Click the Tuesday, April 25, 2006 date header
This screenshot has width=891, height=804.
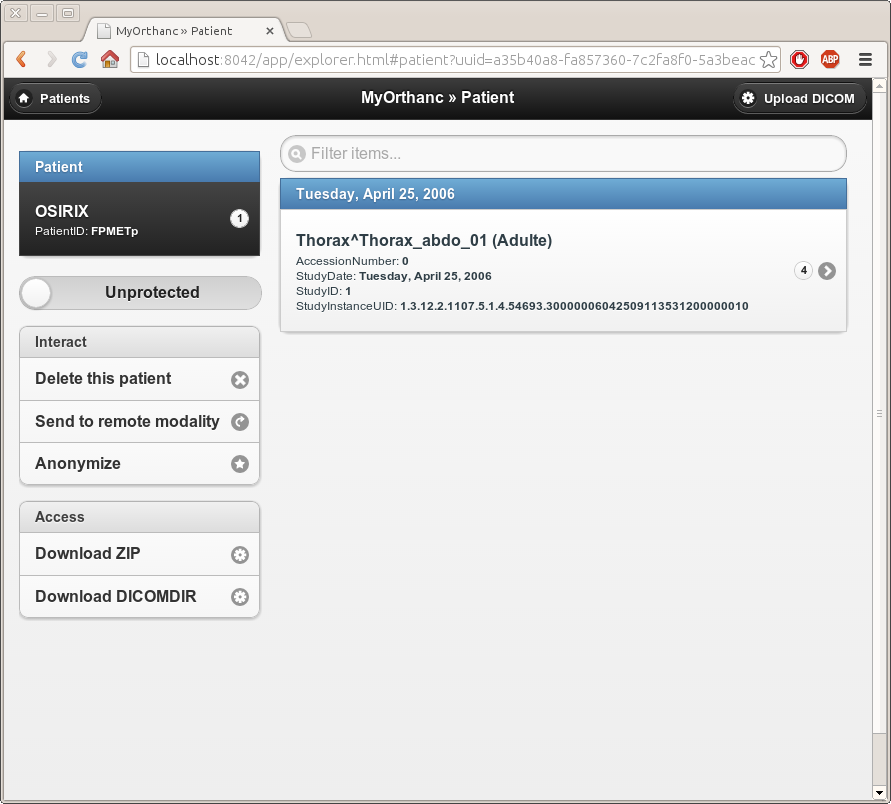(563, 194)
